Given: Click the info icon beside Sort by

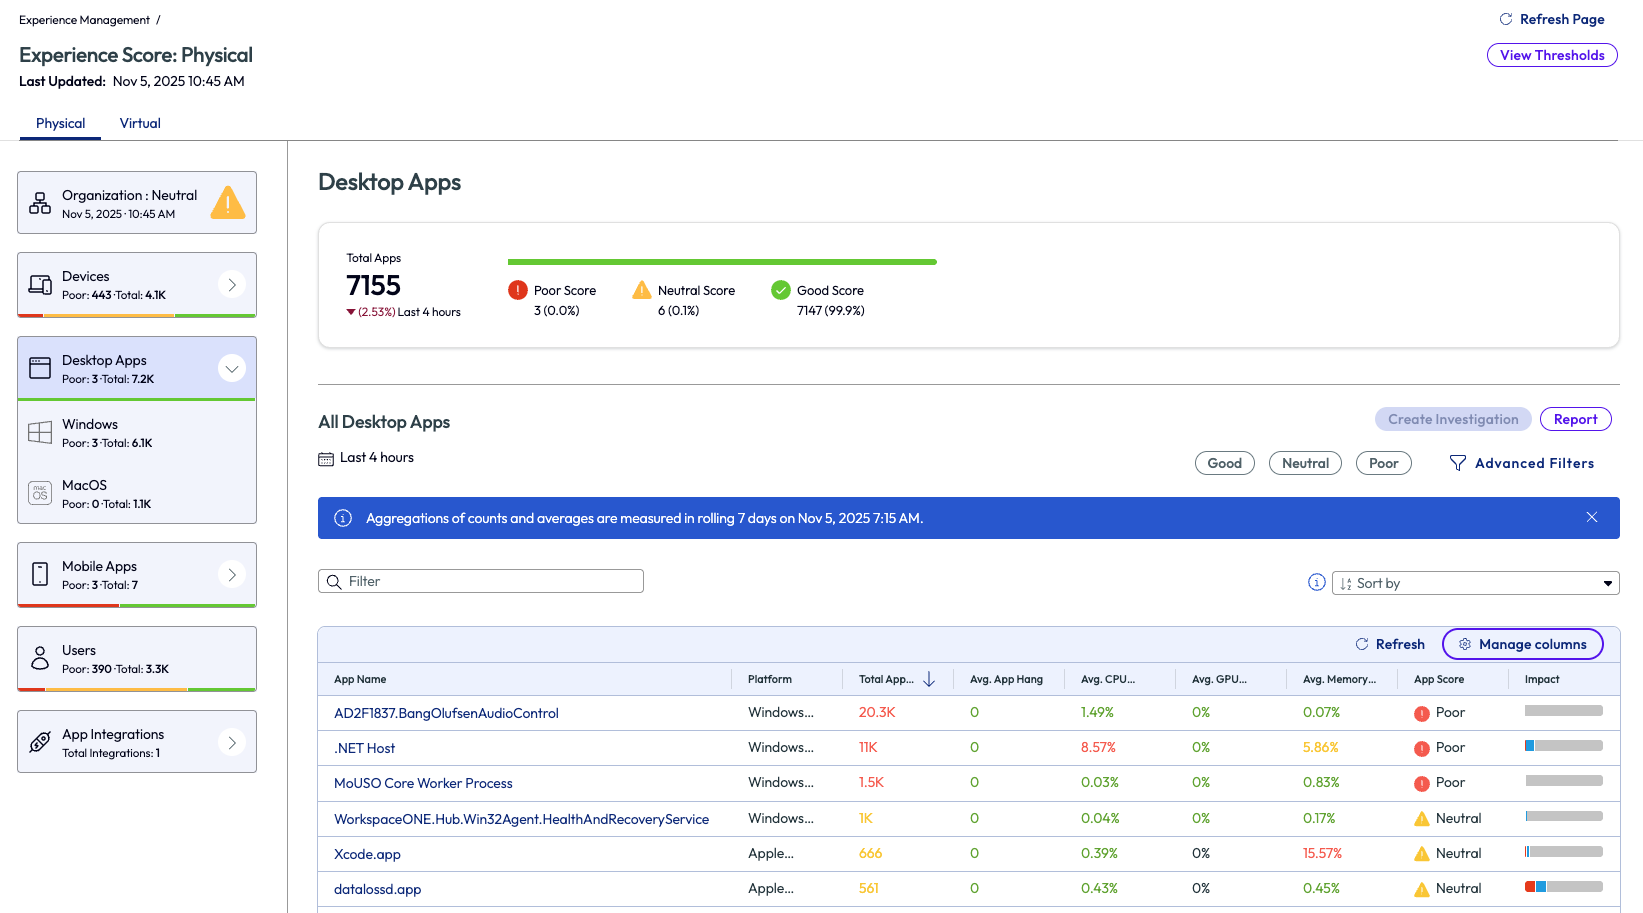Looking at the screenshot, I should 1317,583.
